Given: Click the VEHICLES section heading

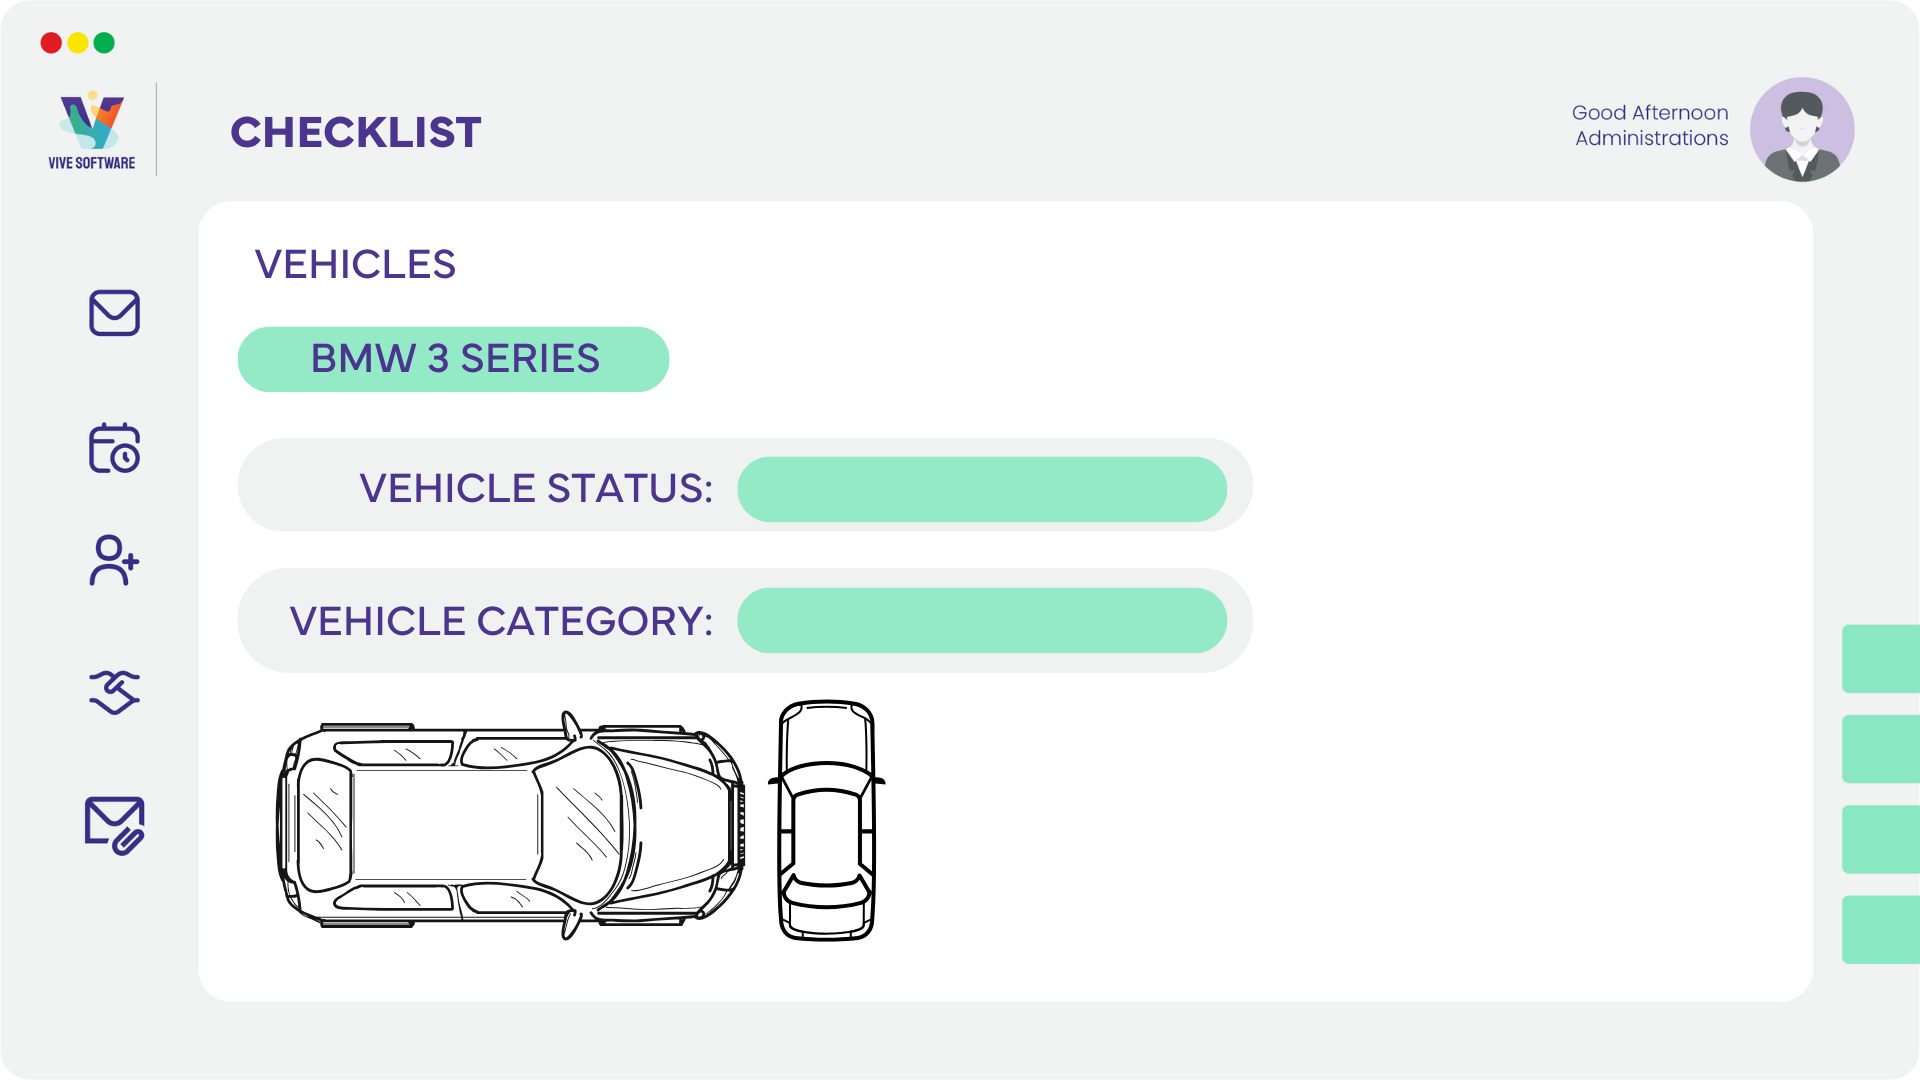Looking at the screenshot, I should click(355, 265).
